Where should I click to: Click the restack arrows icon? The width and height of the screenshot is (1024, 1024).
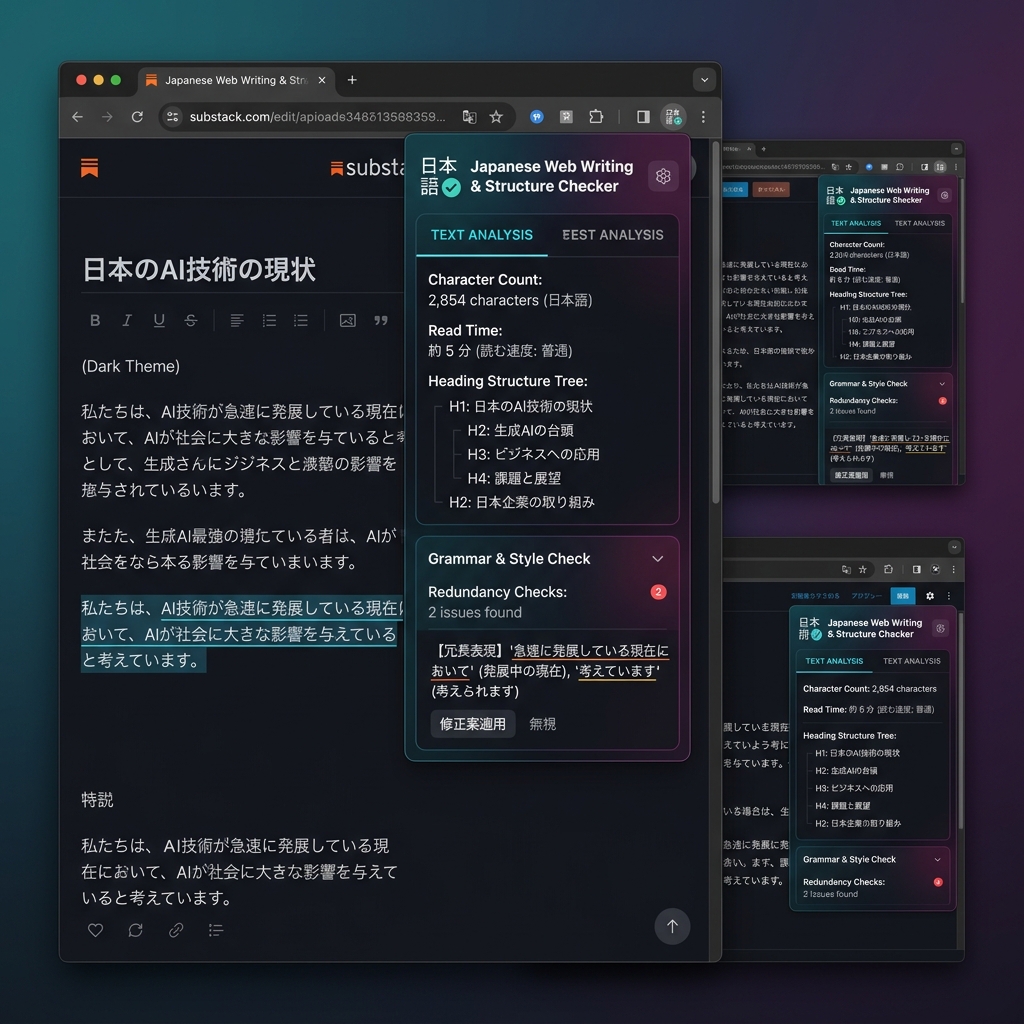[135, 929]
